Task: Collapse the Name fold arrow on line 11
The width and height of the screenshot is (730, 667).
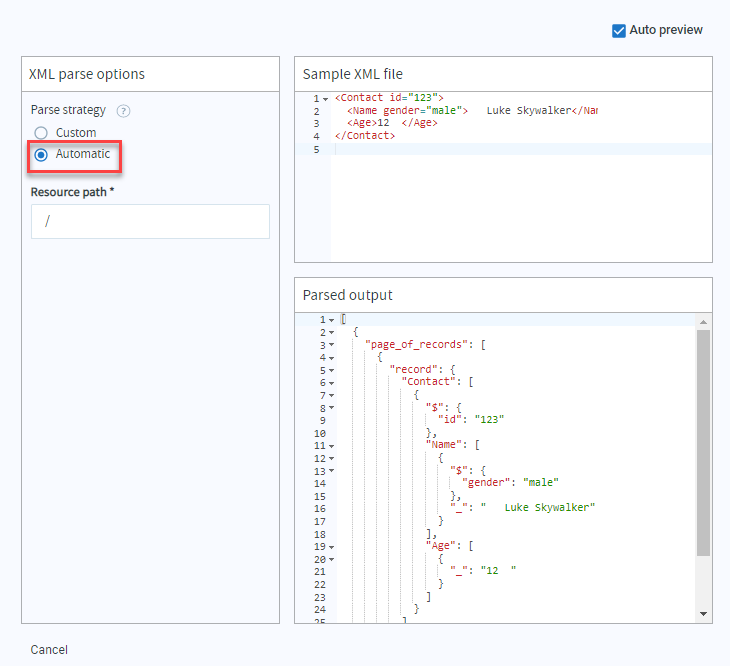Action: click(x=331, y=446)
